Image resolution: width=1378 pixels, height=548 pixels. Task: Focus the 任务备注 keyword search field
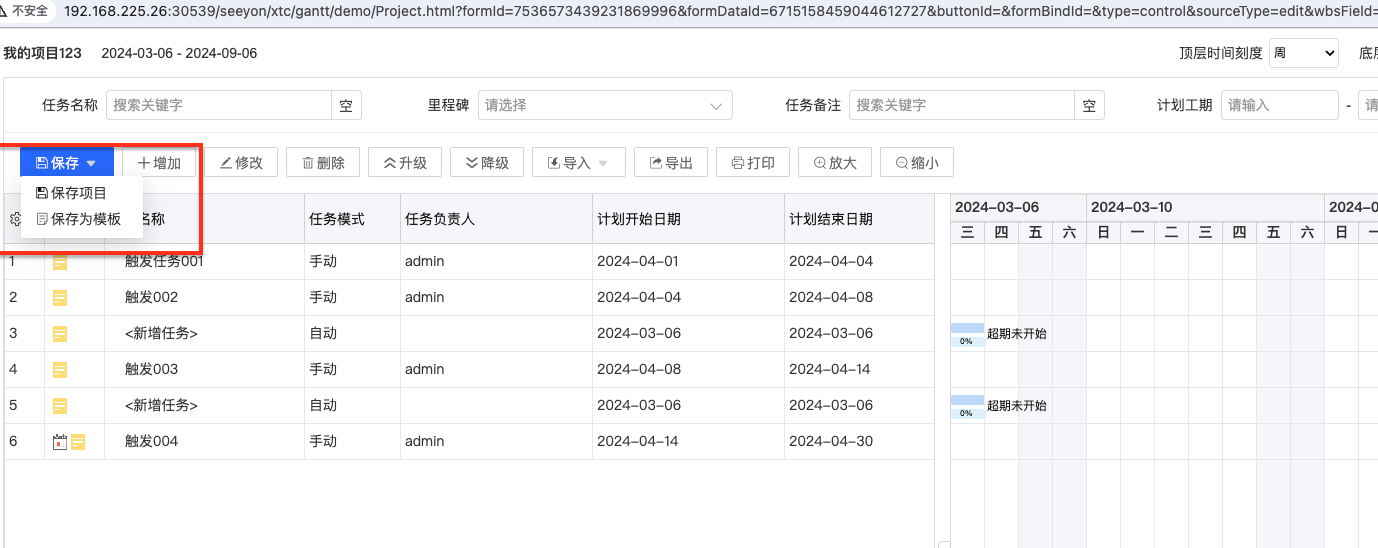coord(962,105)
